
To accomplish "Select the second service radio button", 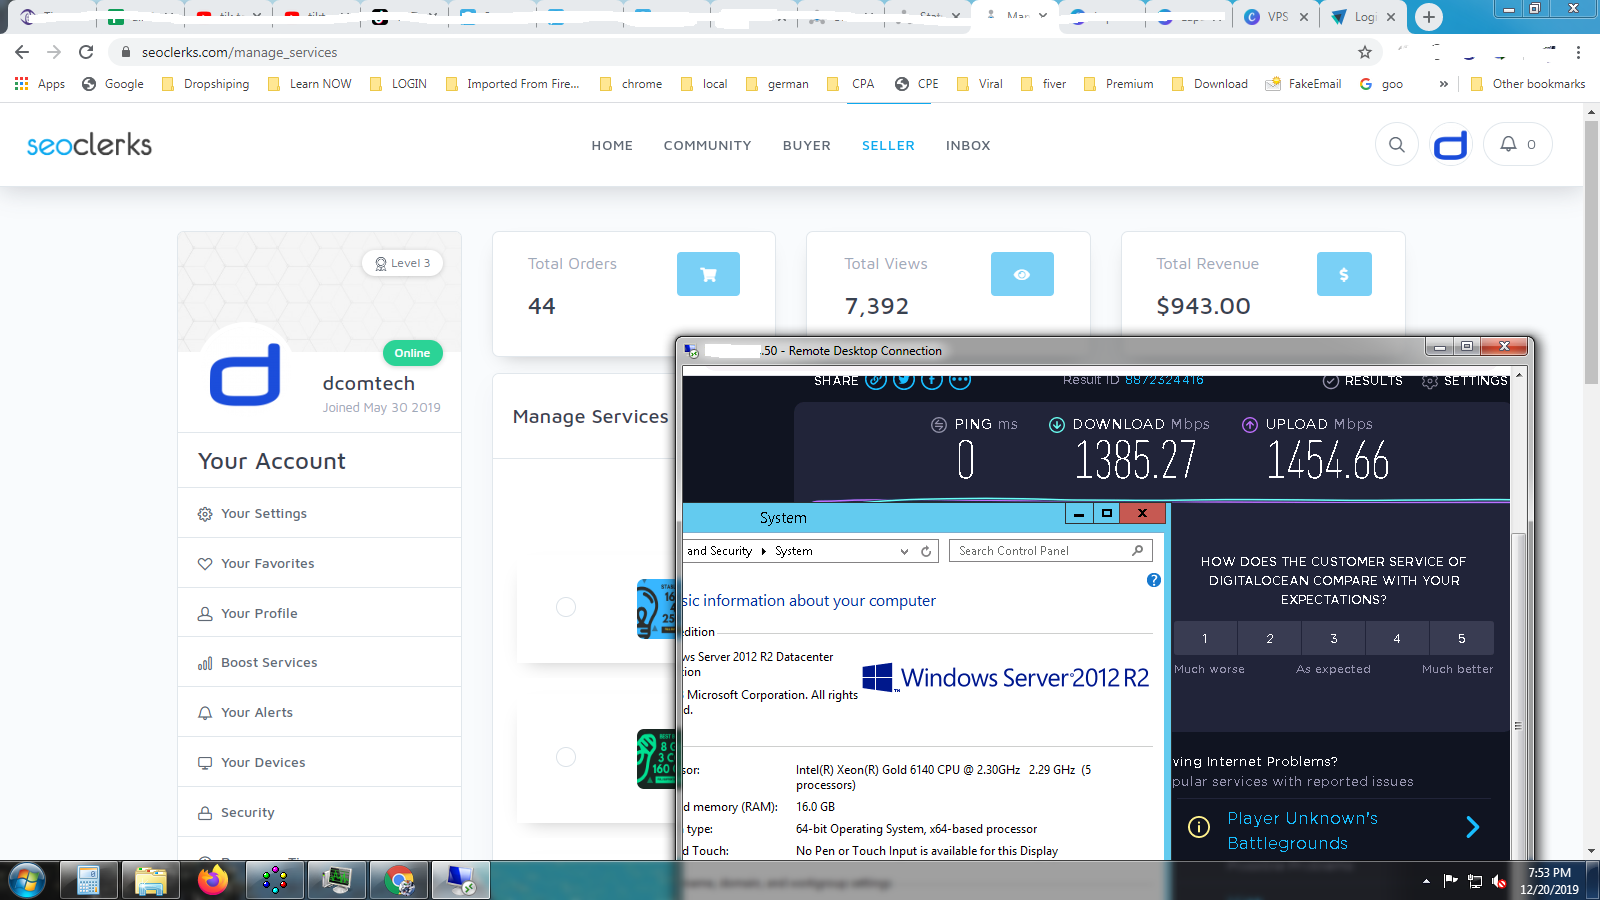I will (x=566, y=757).
